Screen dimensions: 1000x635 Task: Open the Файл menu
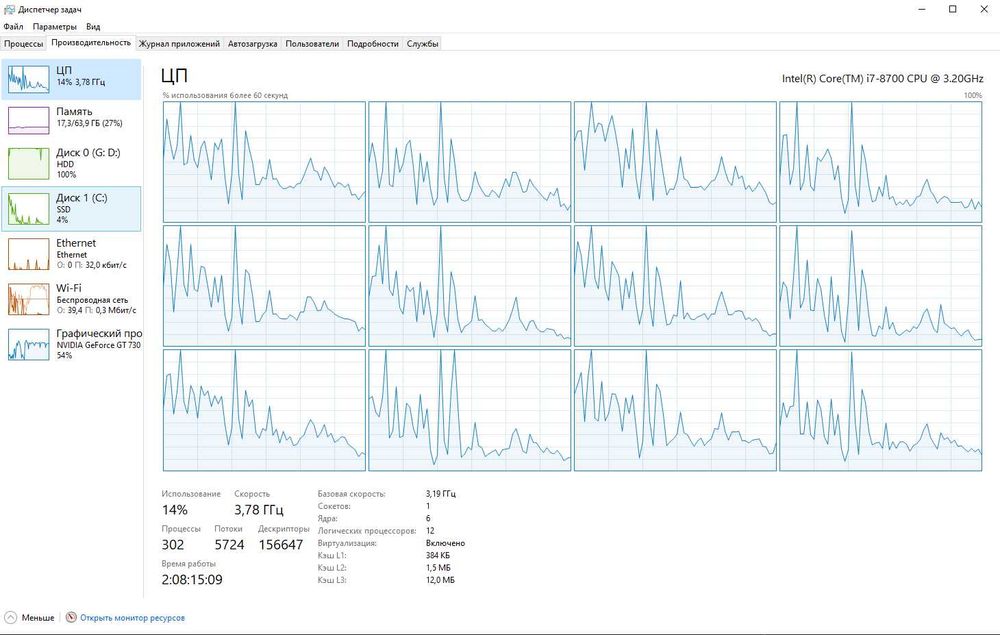point(13,27)
